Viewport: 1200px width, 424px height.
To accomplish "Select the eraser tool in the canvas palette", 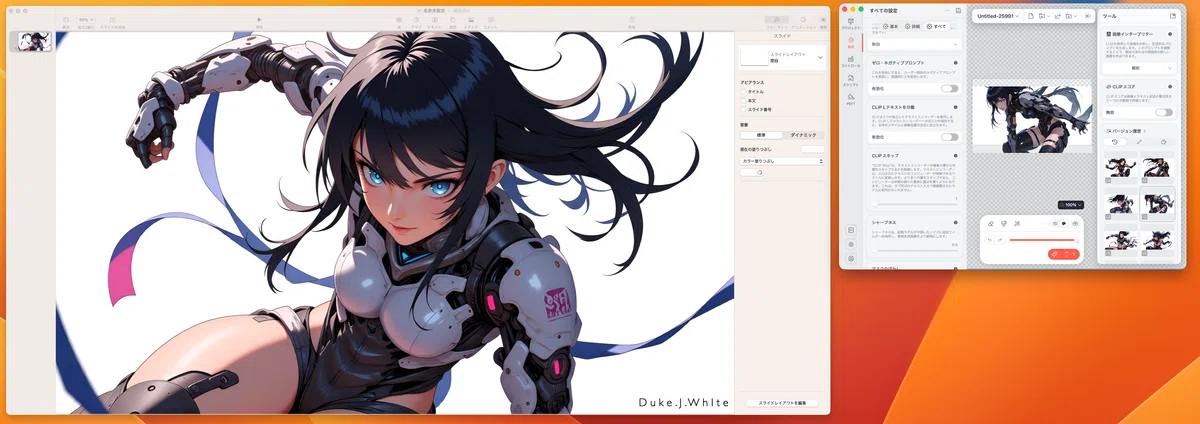I will tap(990, 224).
